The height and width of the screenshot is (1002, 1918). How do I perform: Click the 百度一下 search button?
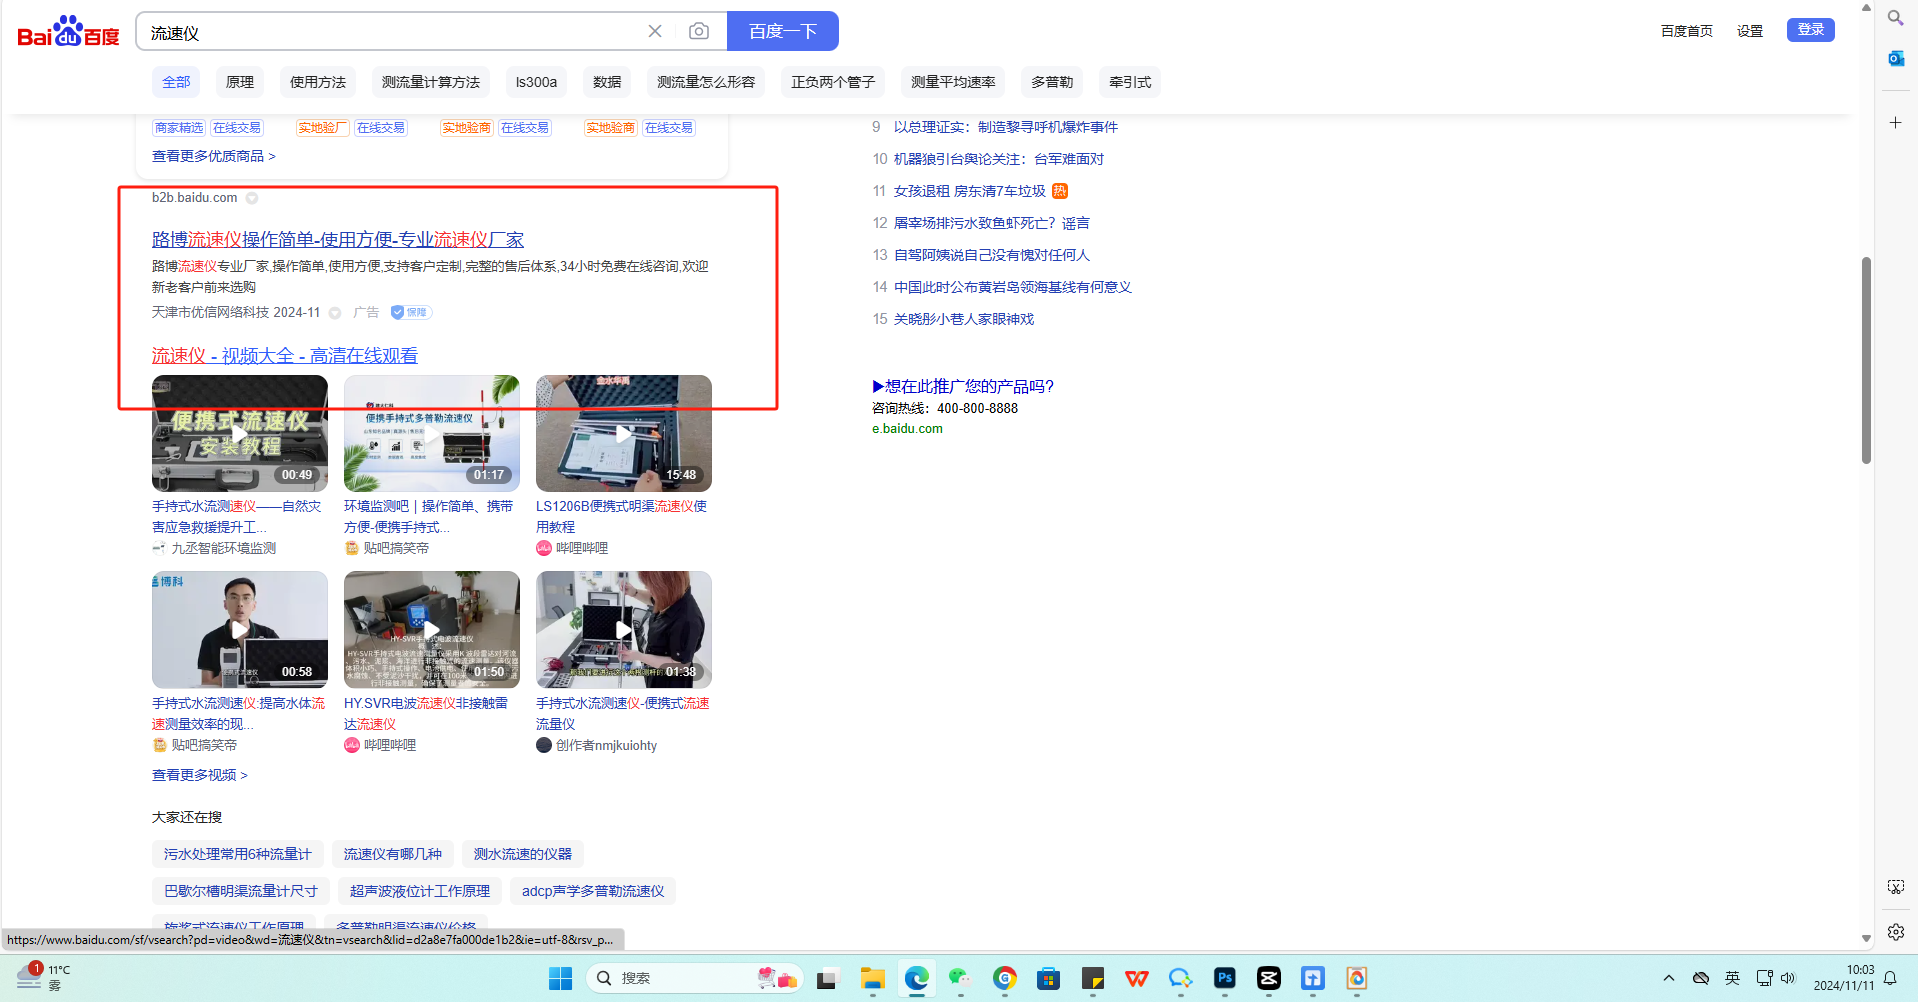(x=783, y=31)
